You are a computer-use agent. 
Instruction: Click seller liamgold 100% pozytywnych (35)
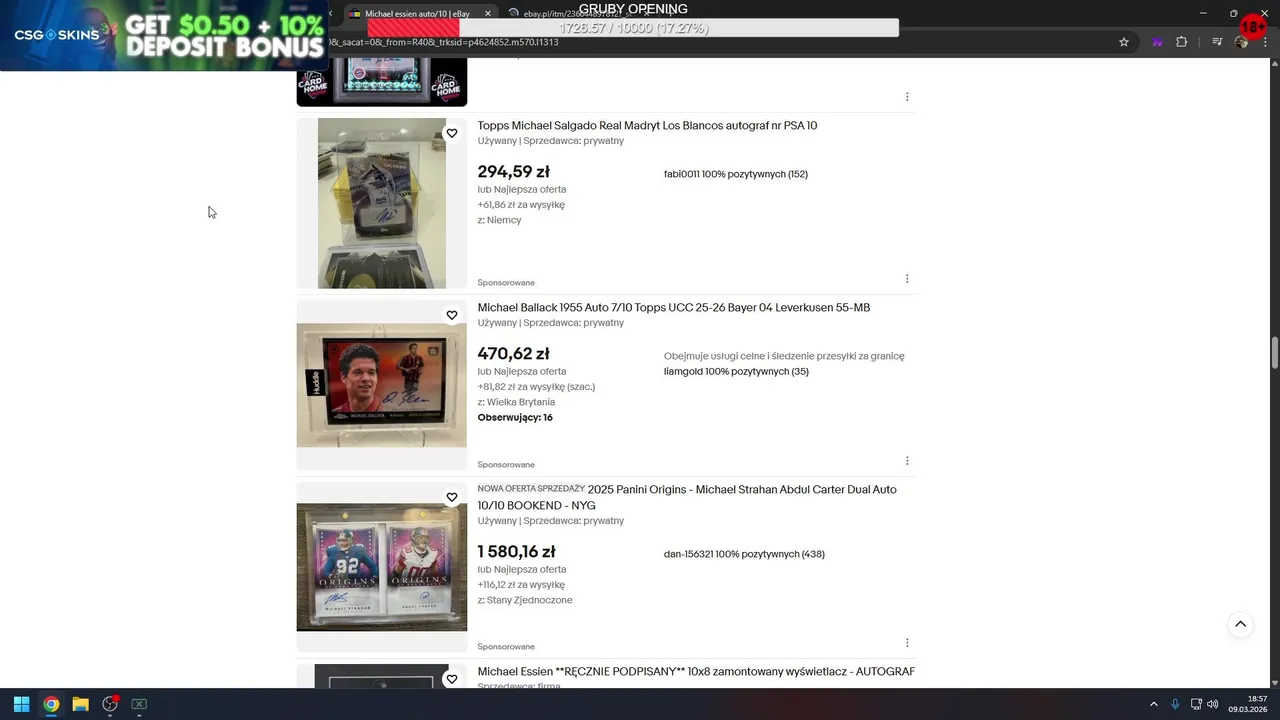pos(736,372)
